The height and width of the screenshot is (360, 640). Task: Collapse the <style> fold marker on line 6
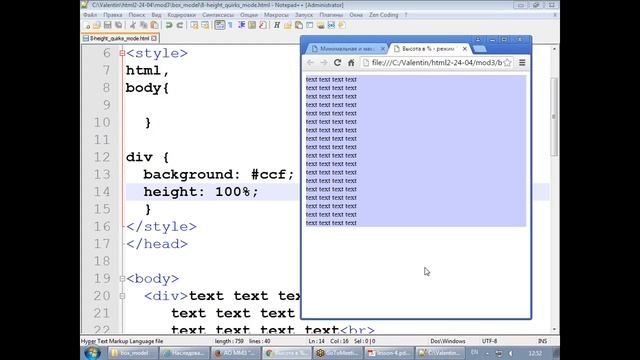click(122, 53)
